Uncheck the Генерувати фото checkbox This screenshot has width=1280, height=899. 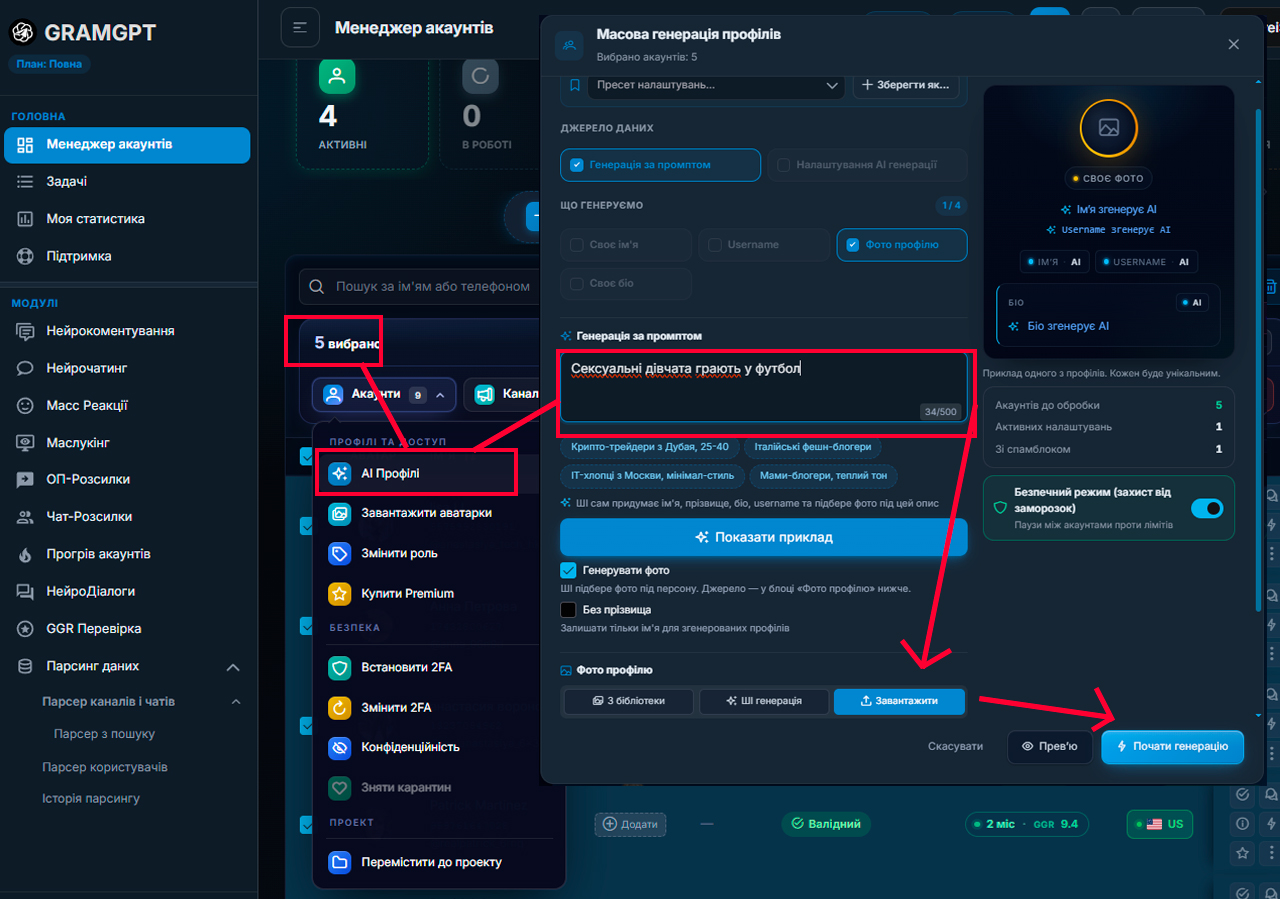[x=568, y=570]
